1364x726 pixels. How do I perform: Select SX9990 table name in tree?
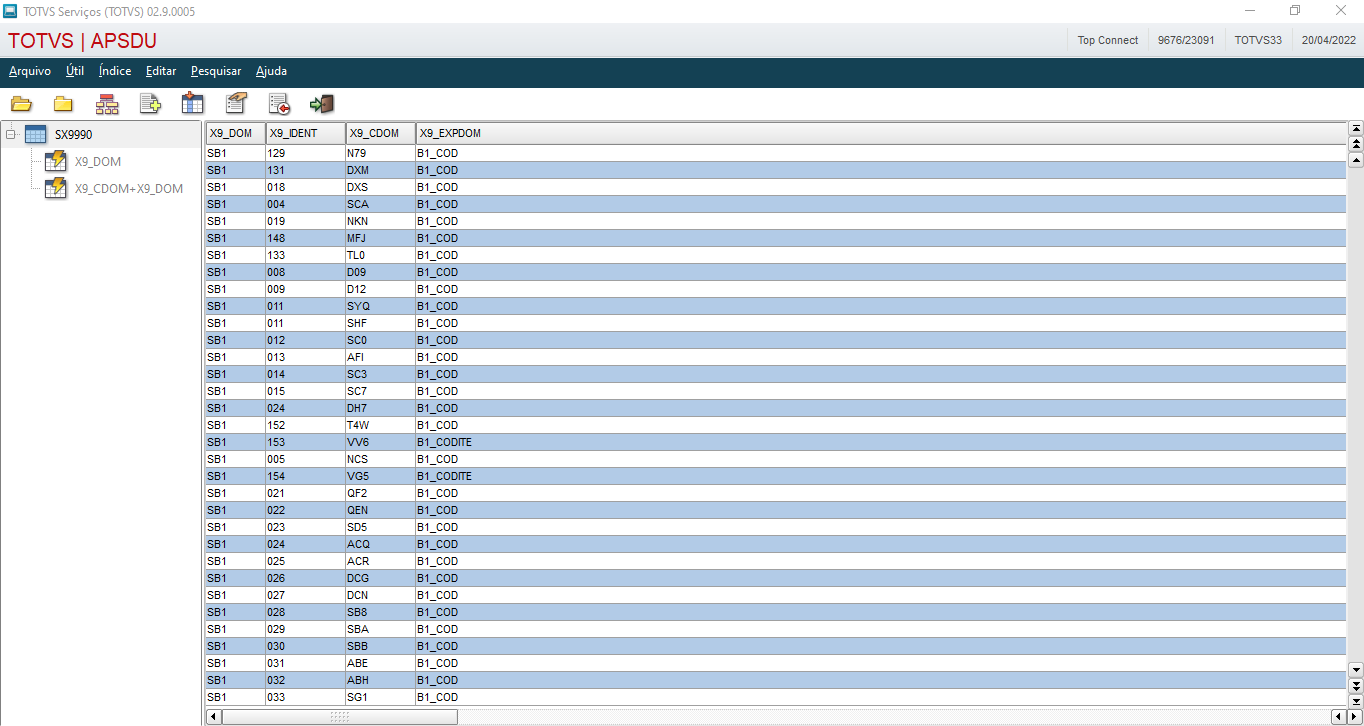coord(74,135)
